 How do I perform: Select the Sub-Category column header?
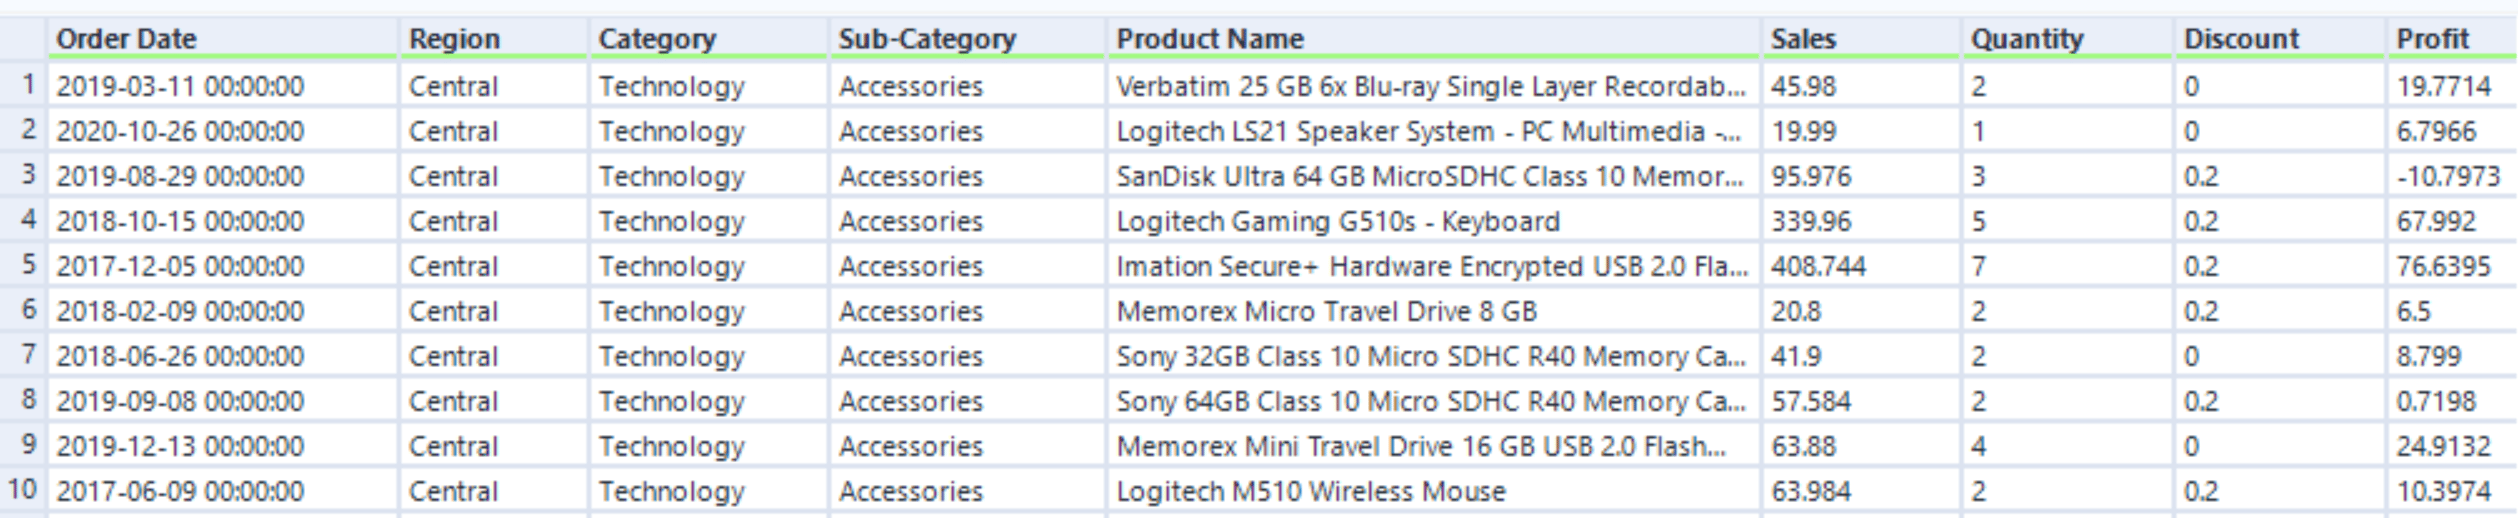[967, 39]
